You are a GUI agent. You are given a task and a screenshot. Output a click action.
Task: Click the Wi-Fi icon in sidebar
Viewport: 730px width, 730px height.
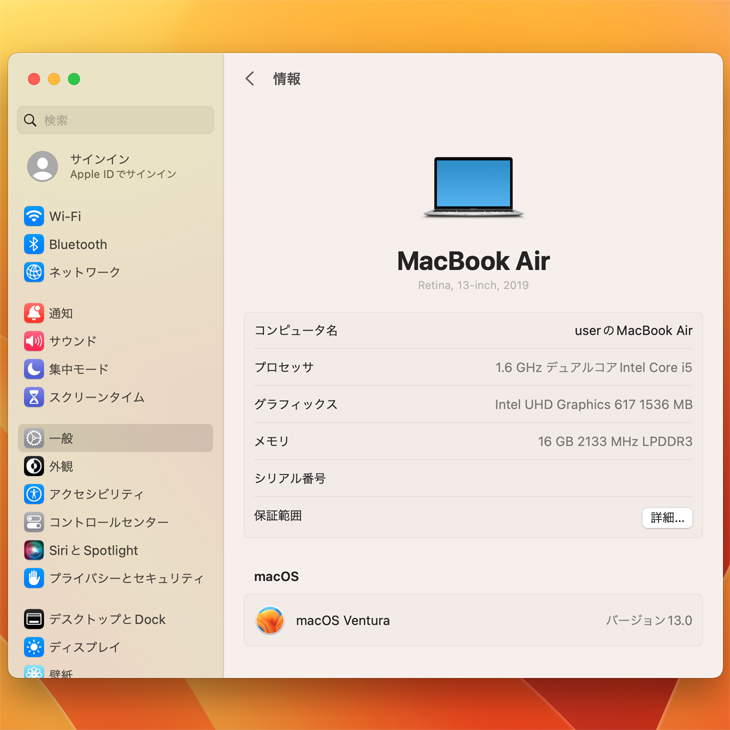click(34, 216)
